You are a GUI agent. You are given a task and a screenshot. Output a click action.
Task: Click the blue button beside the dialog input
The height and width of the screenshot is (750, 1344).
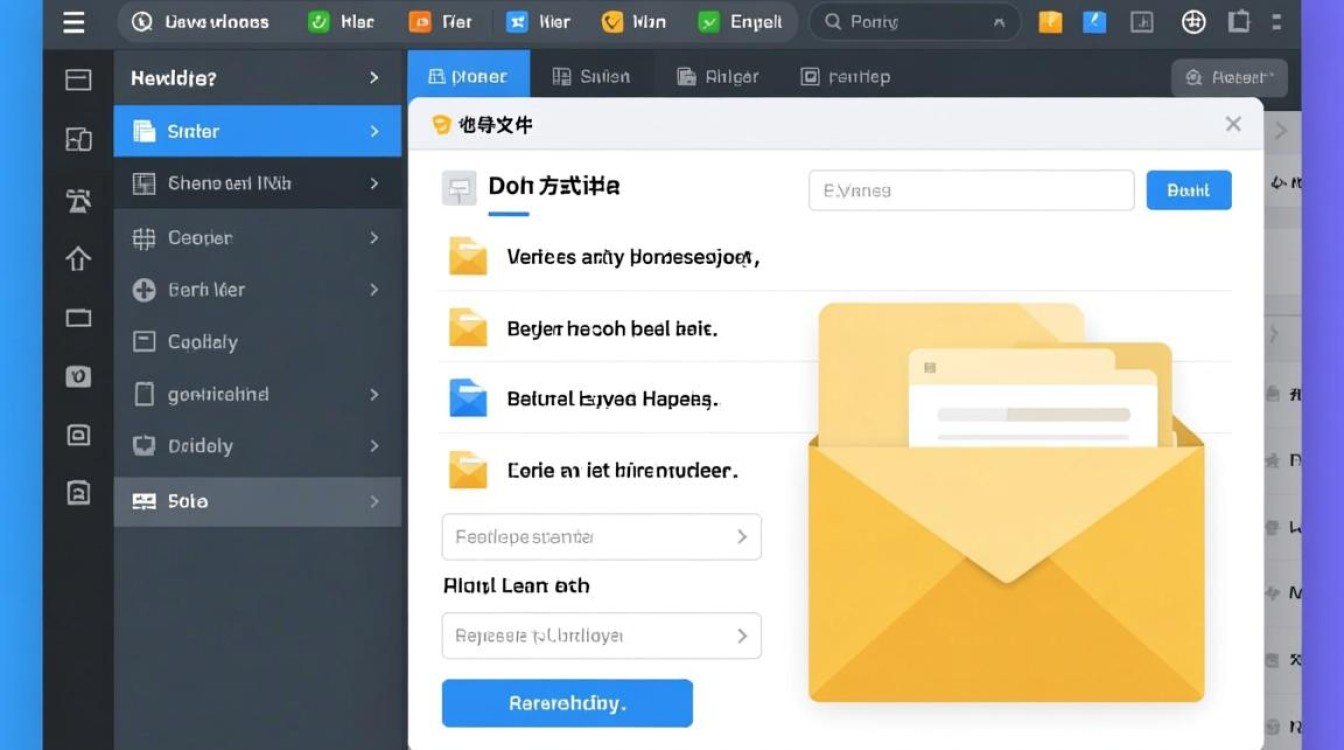(1188, 190)
